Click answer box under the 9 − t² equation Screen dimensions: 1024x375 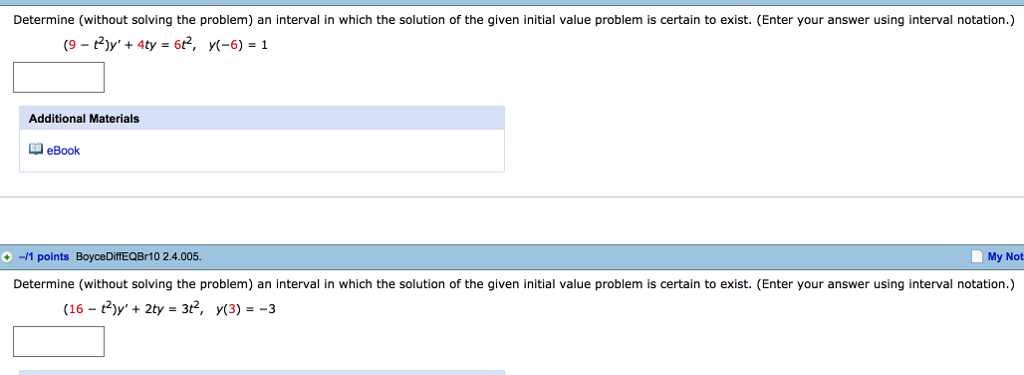click(x=59, y=78)
